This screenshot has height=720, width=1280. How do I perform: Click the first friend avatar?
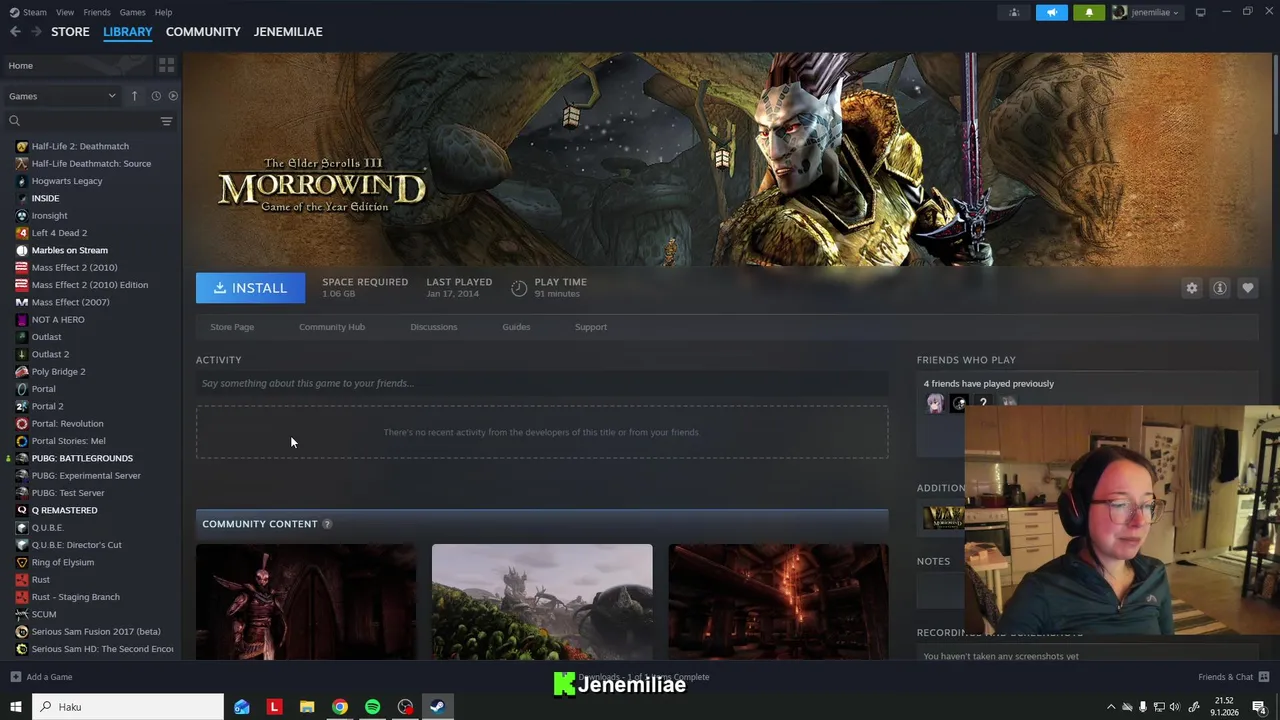tap(935, 403)
